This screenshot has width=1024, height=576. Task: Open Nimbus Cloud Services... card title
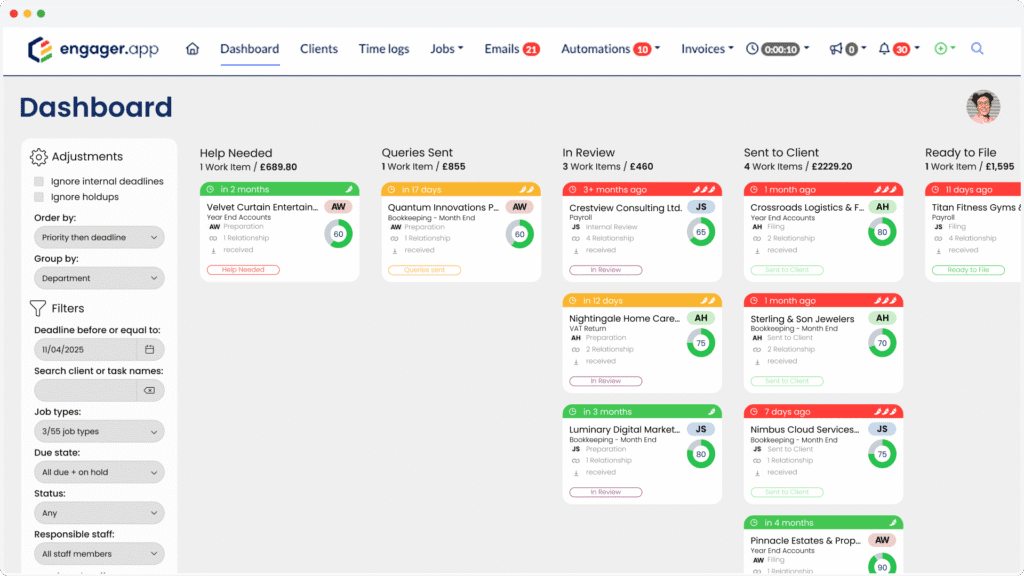point(805,430)
